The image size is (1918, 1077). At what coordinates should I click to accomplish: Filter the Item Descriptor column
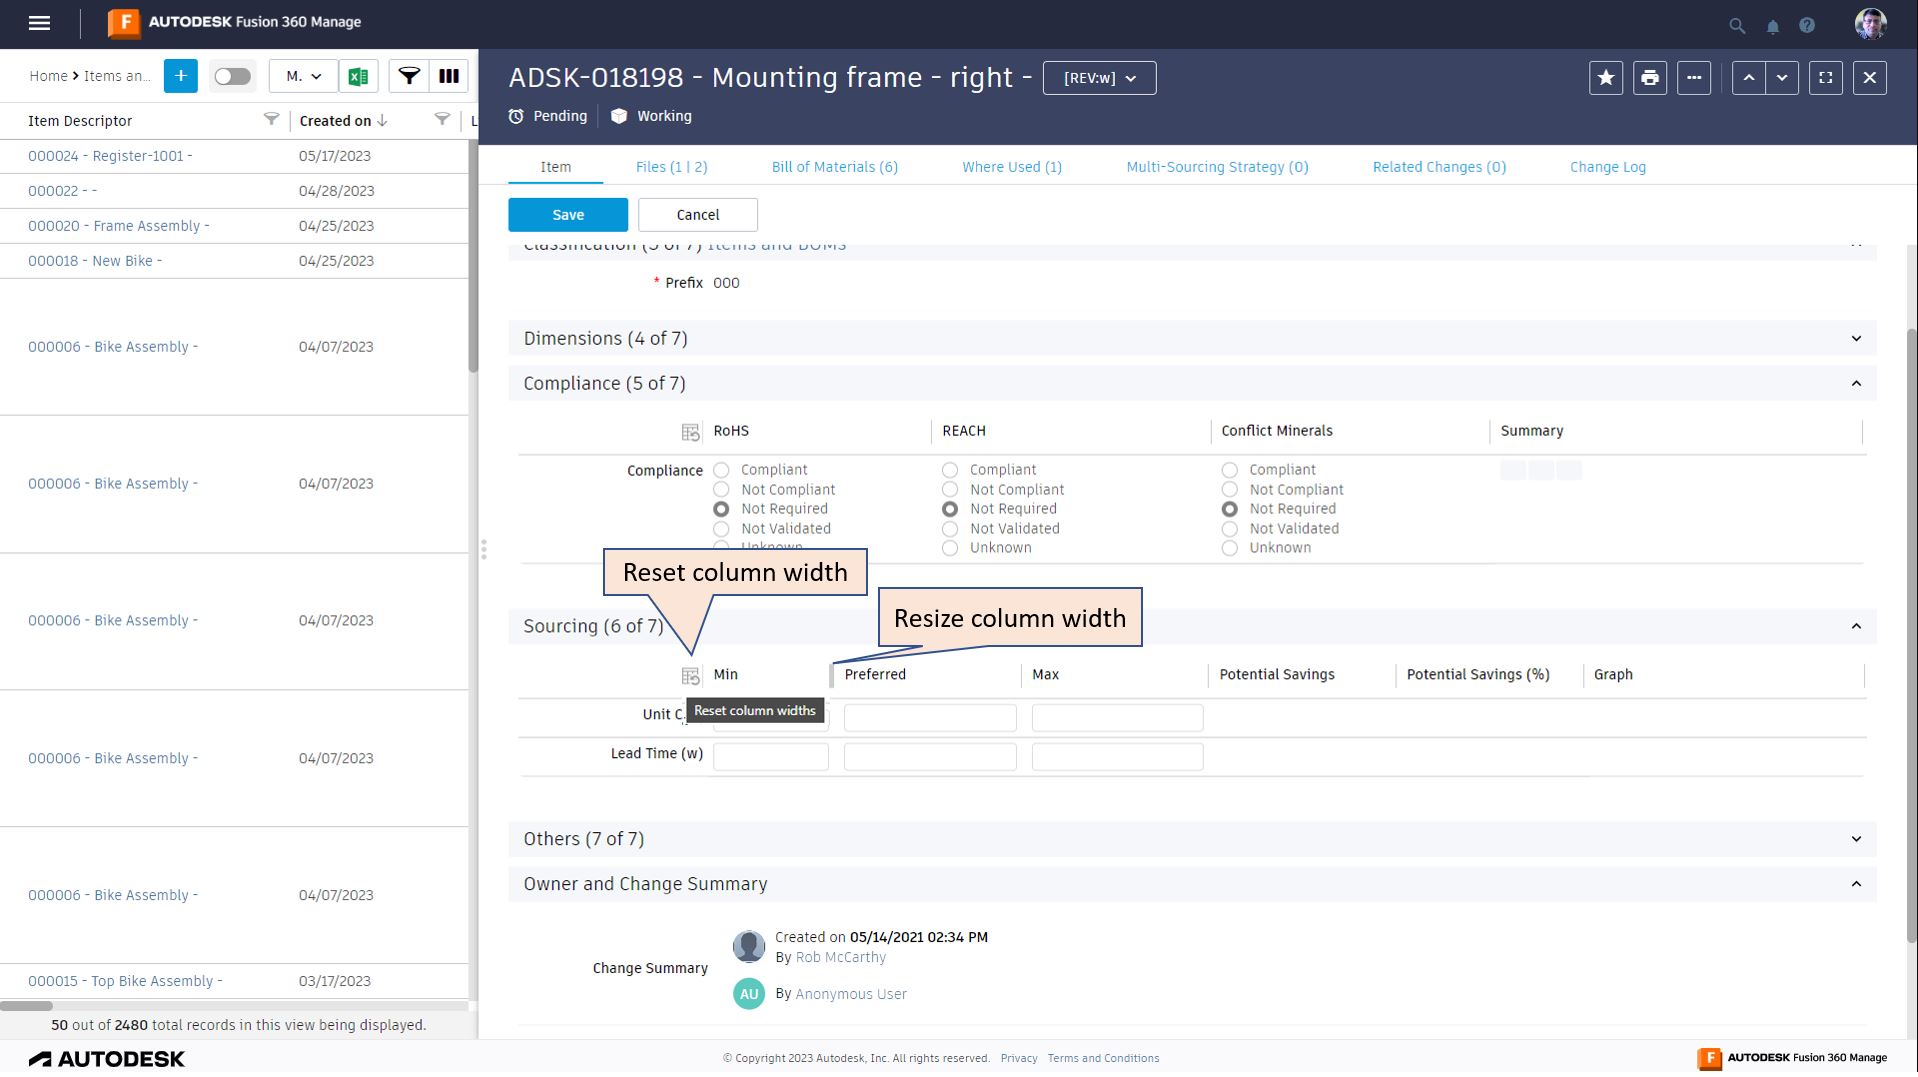click(271, 120)
